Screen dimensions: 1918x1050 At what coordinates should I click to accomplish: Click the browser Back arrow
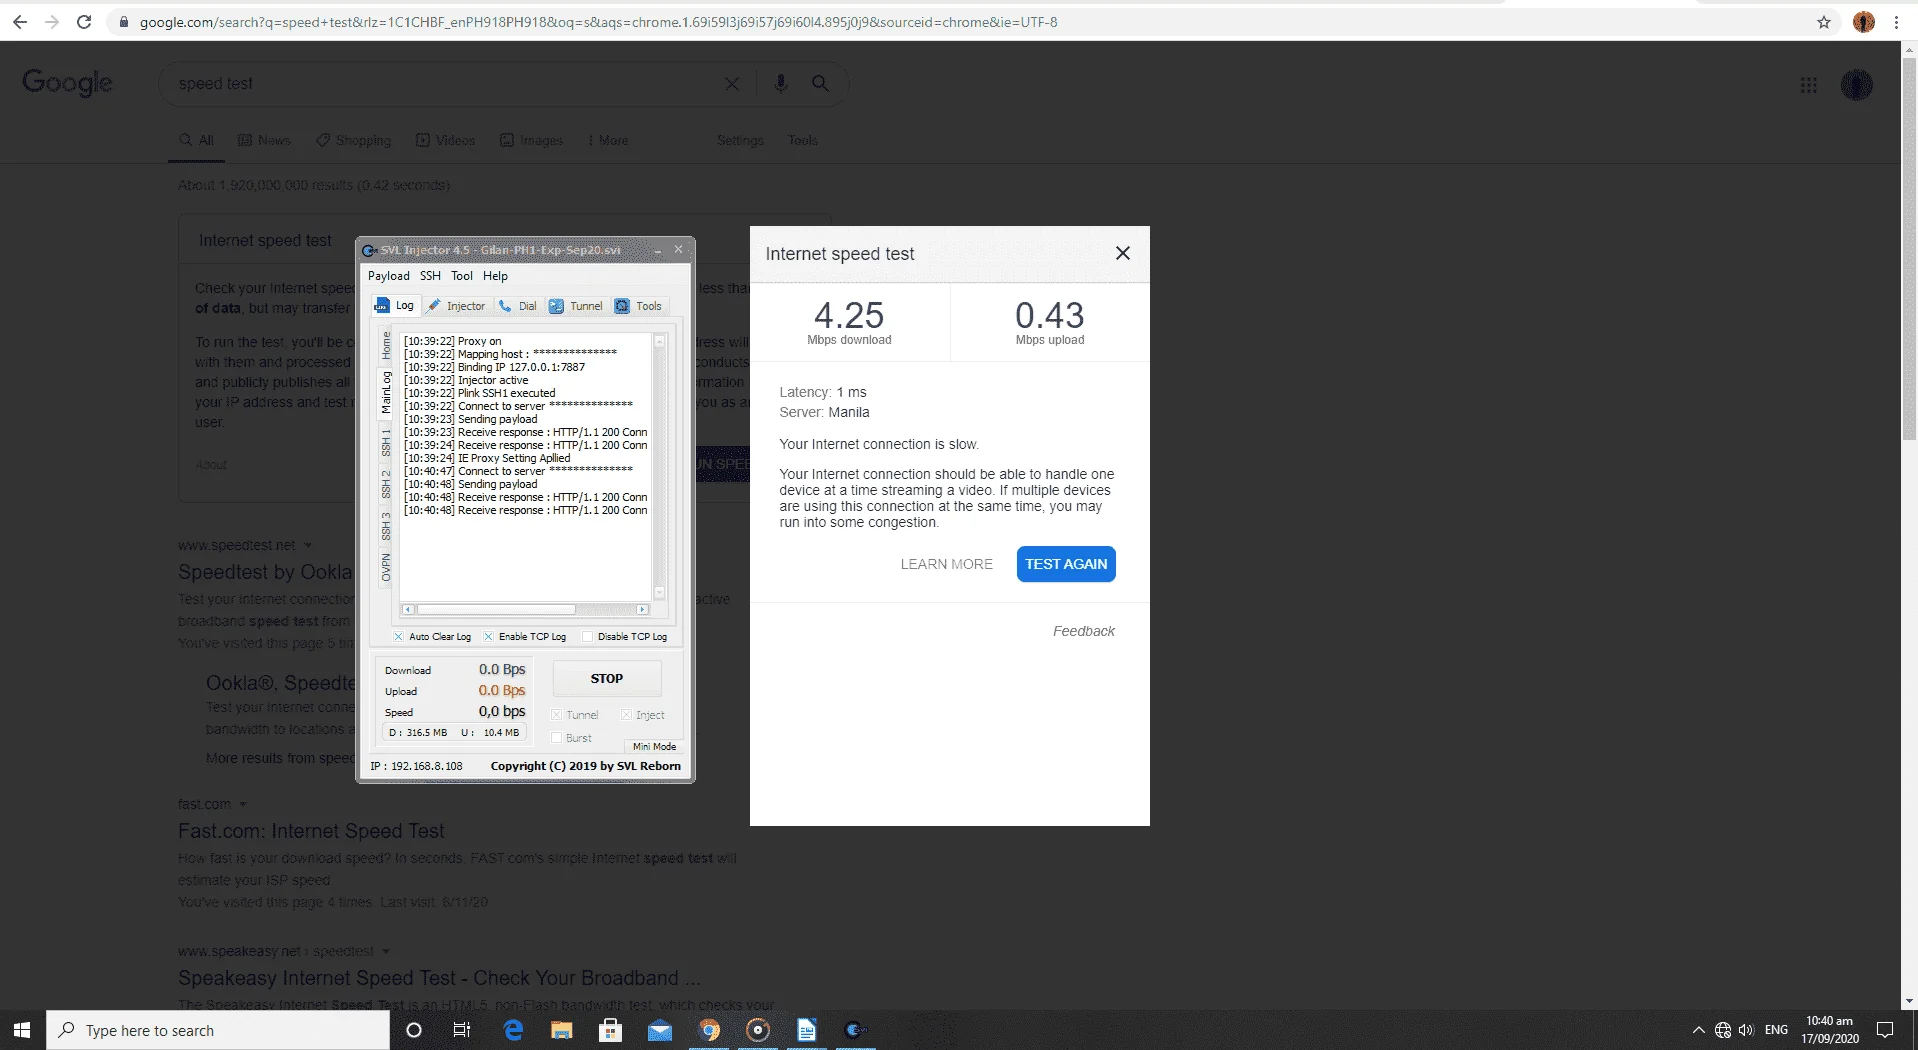(20, 22)
